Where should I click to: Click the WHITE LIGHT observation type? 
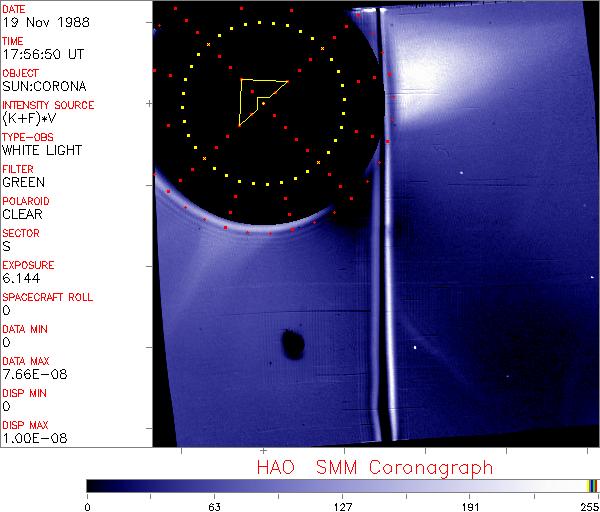pos(41,150)
